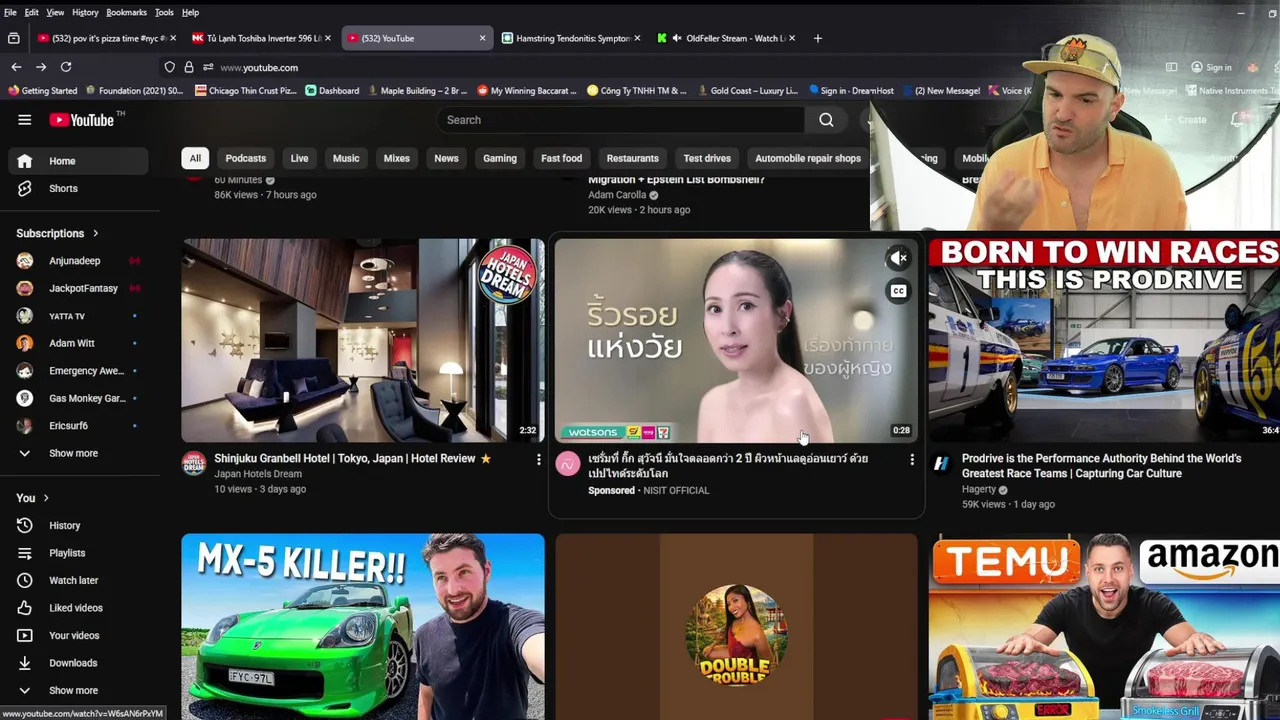Go forward with browser forward arrow
The height and width of the screenshot is (720, 1280).
[41, 67]
